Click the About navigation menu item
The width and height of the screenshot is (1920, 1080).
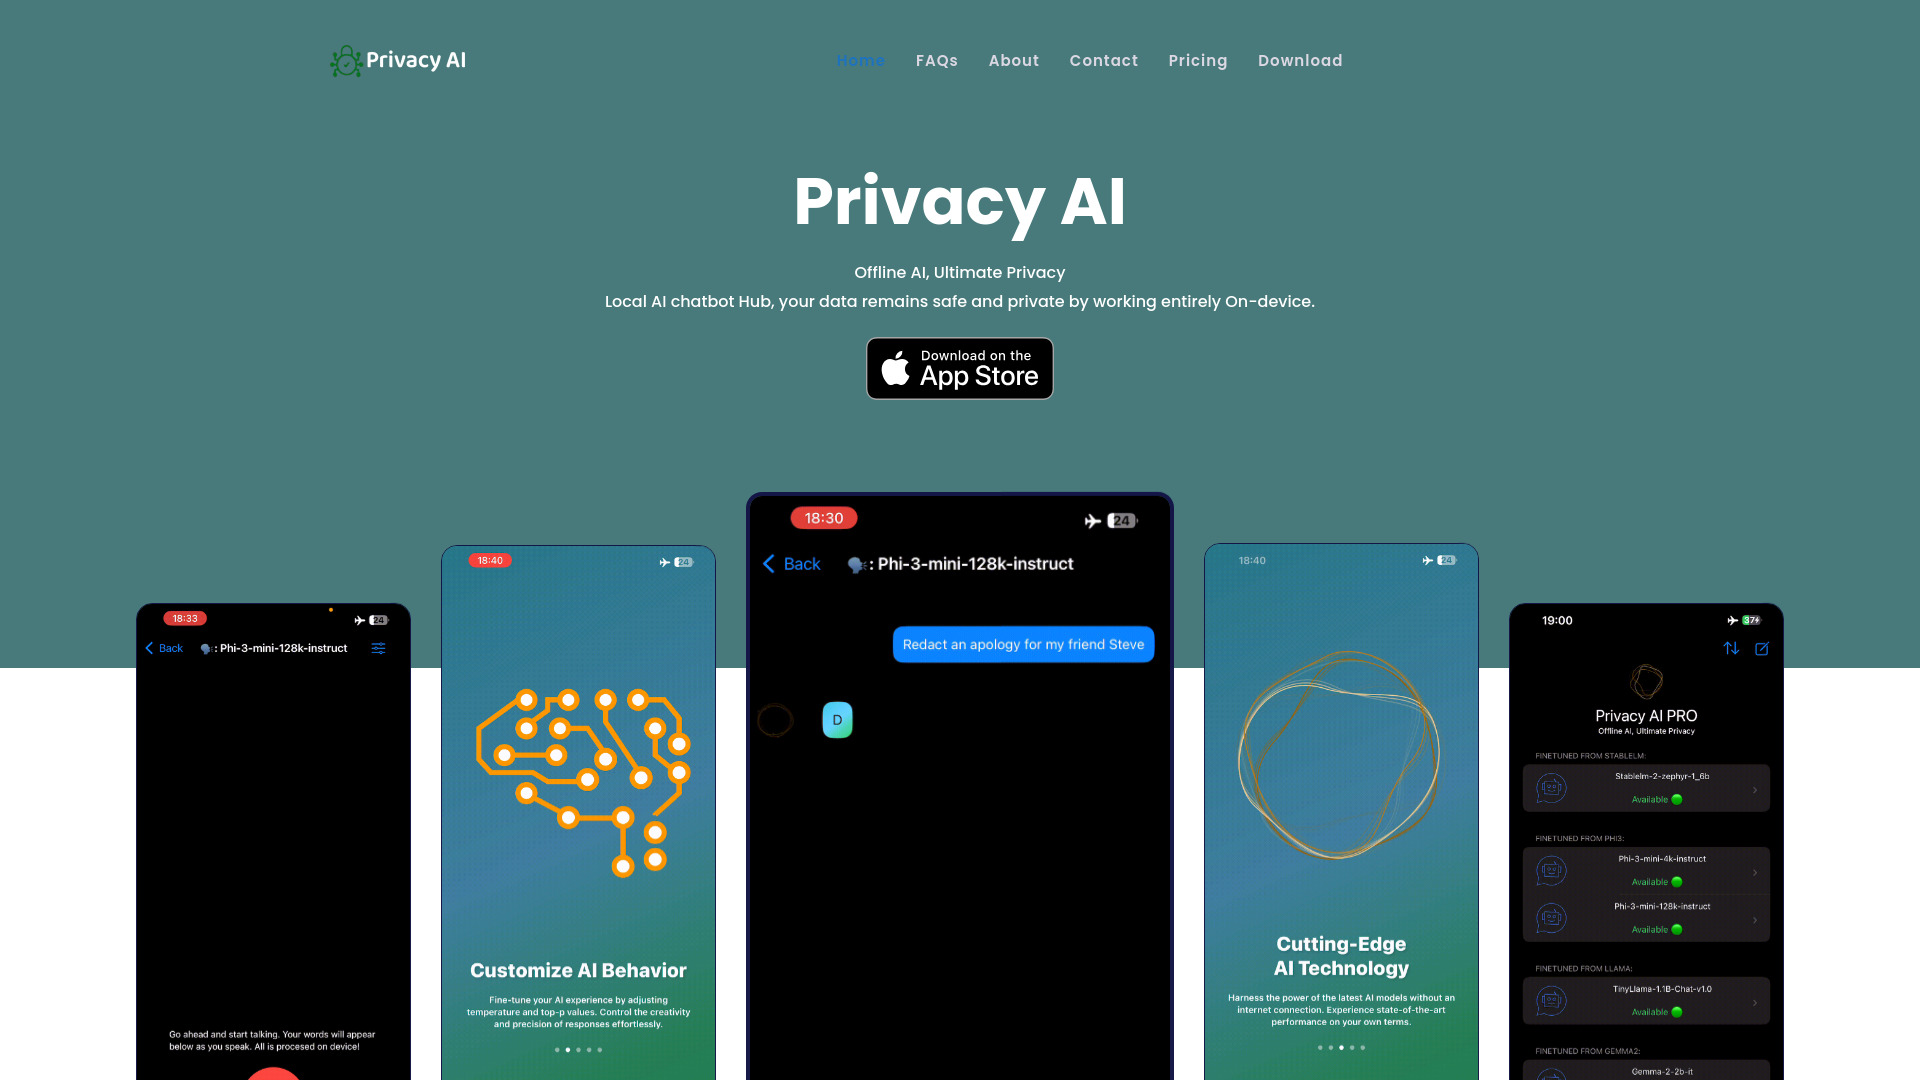(1014, 61)
